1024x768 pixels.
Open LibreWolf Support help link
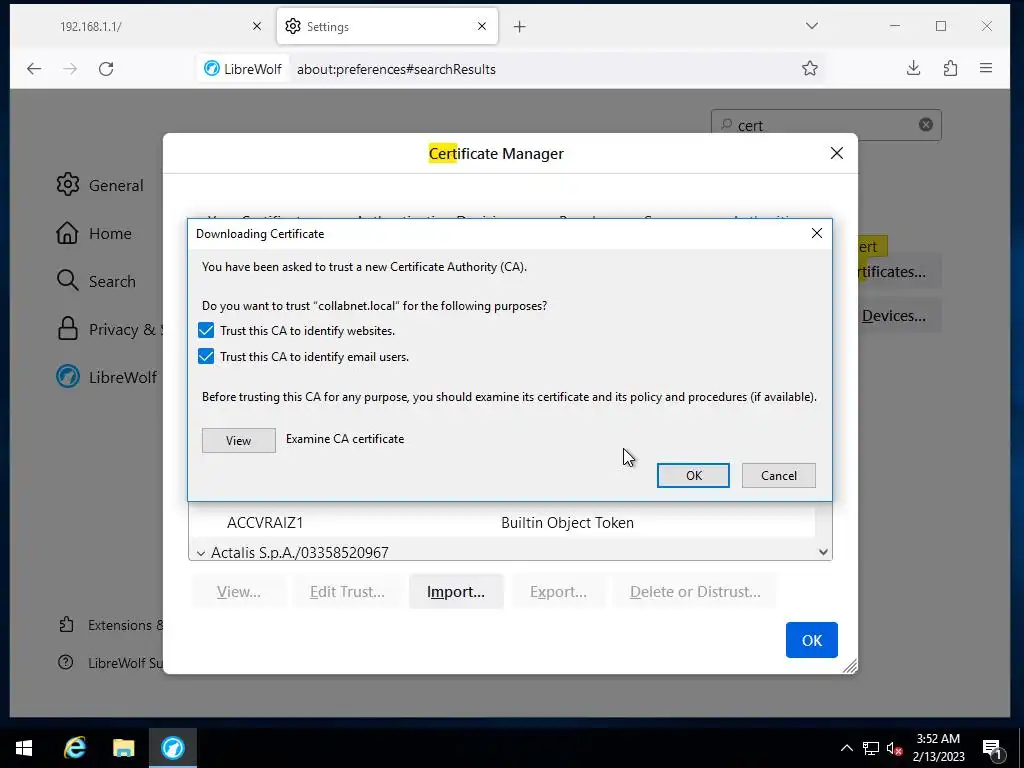coord(110,663)
